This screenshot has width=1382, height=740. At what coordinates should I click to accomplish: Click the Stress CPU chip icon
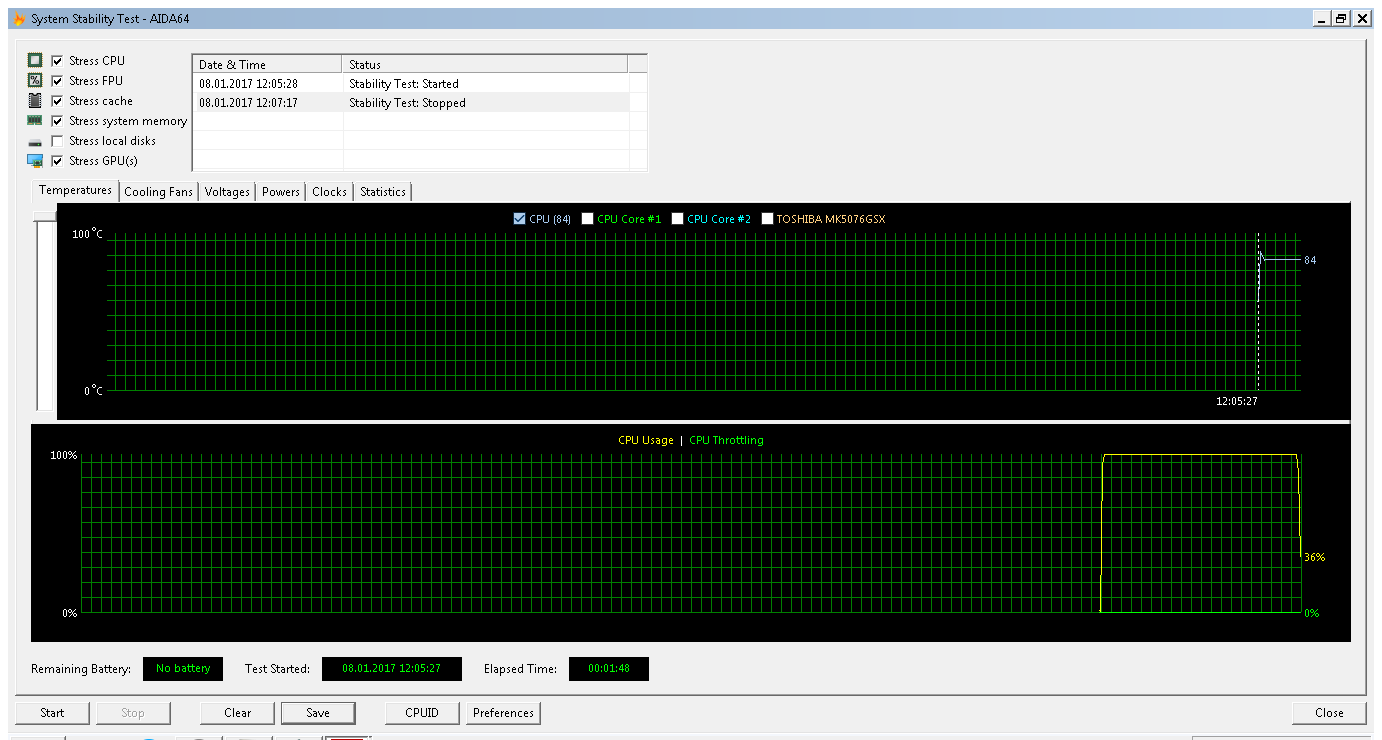point(35,61)
